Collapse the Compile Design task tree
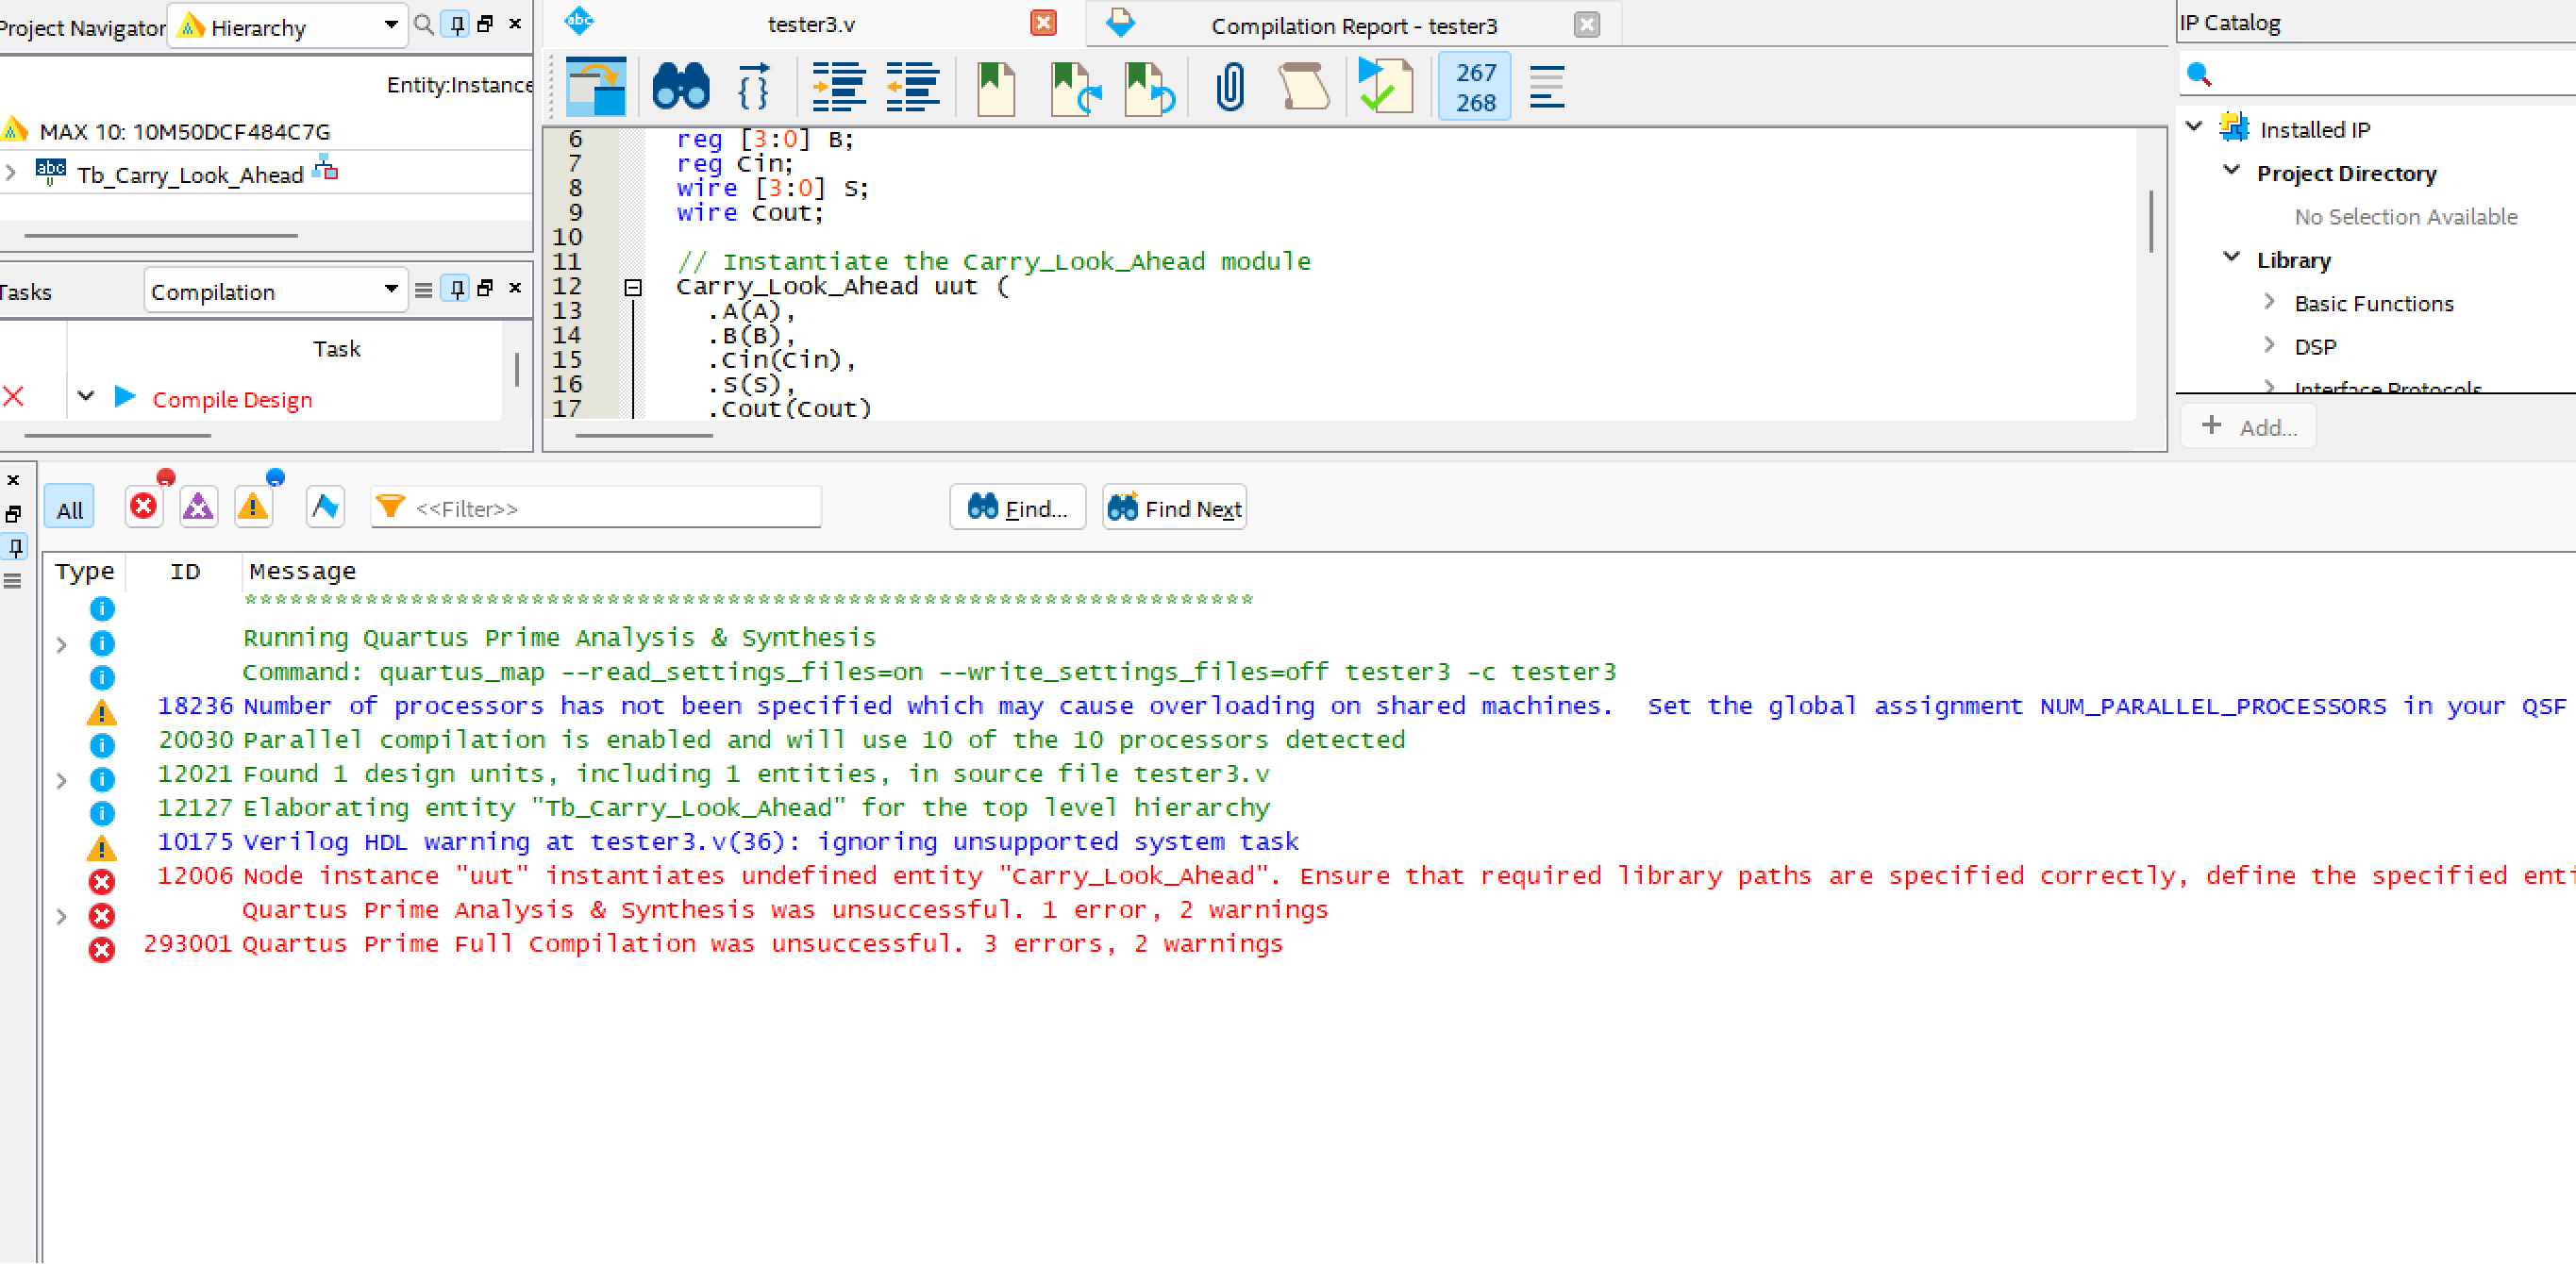The height and width of the screenshot is (1264, 2576). coord(86,396)
